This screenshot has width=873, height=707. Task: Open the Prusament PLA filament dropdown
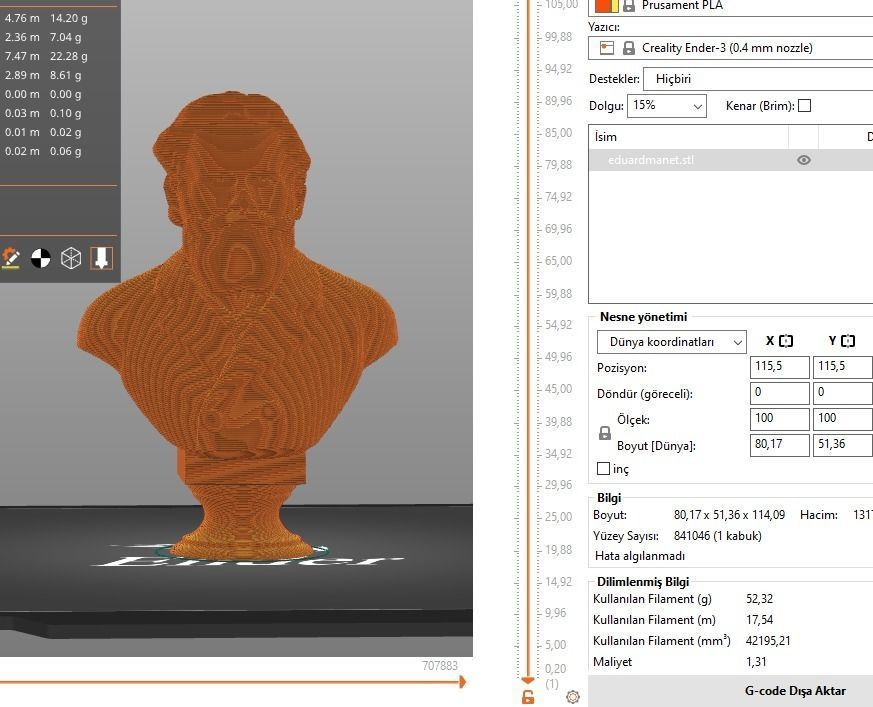[730, 6]
